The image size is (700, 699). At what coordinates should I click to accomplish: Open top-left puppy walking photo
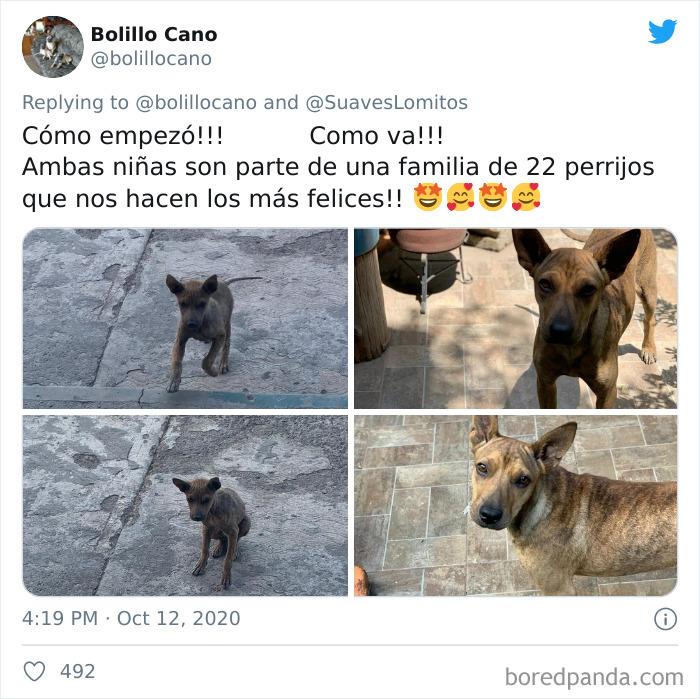(185, 318)
